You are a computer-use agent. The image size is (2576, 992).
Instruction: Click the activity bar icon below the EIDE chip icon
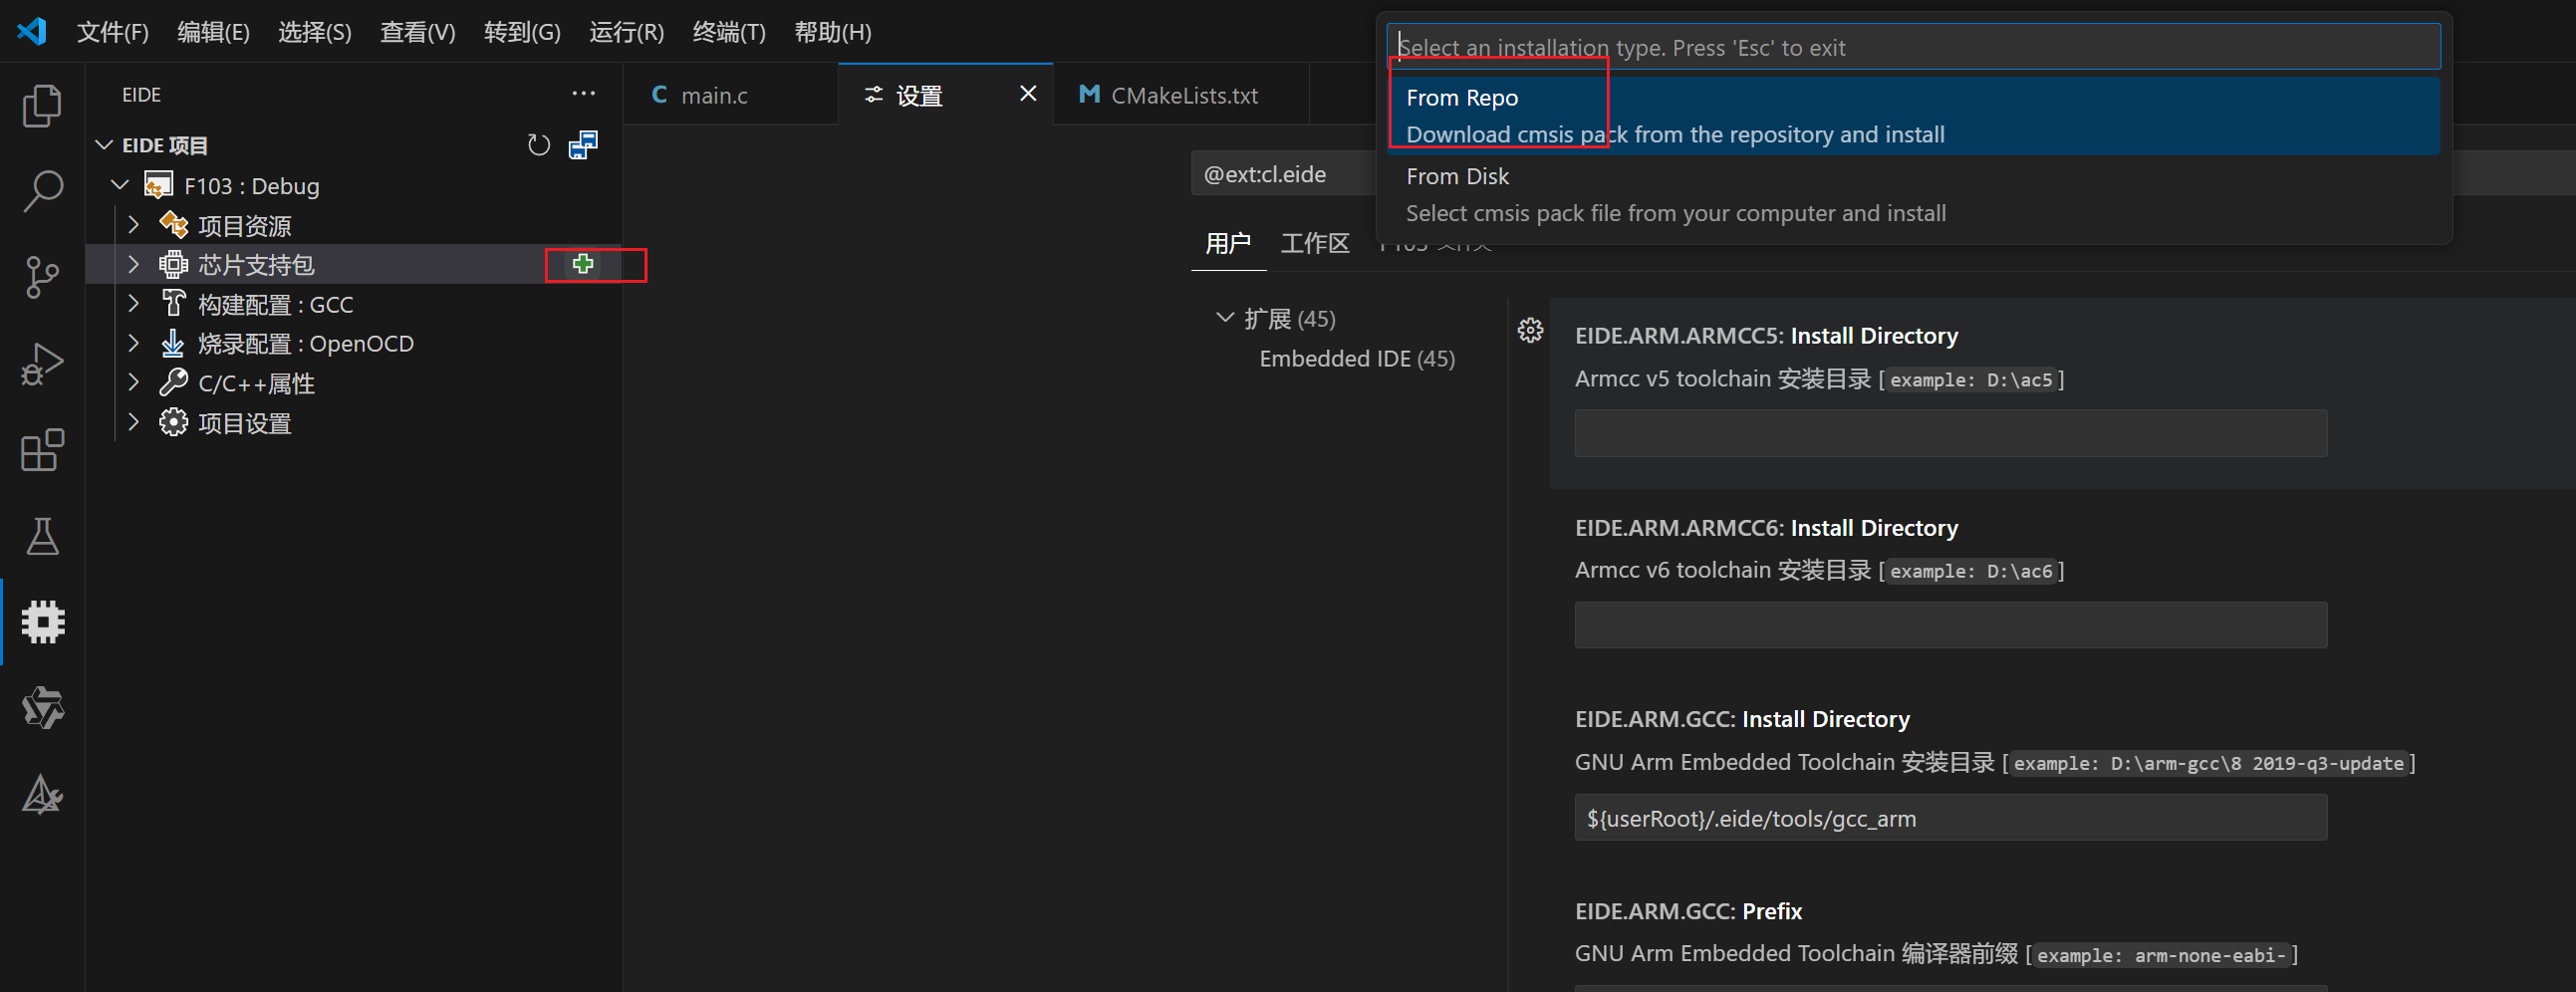click(x=42, y=708)
